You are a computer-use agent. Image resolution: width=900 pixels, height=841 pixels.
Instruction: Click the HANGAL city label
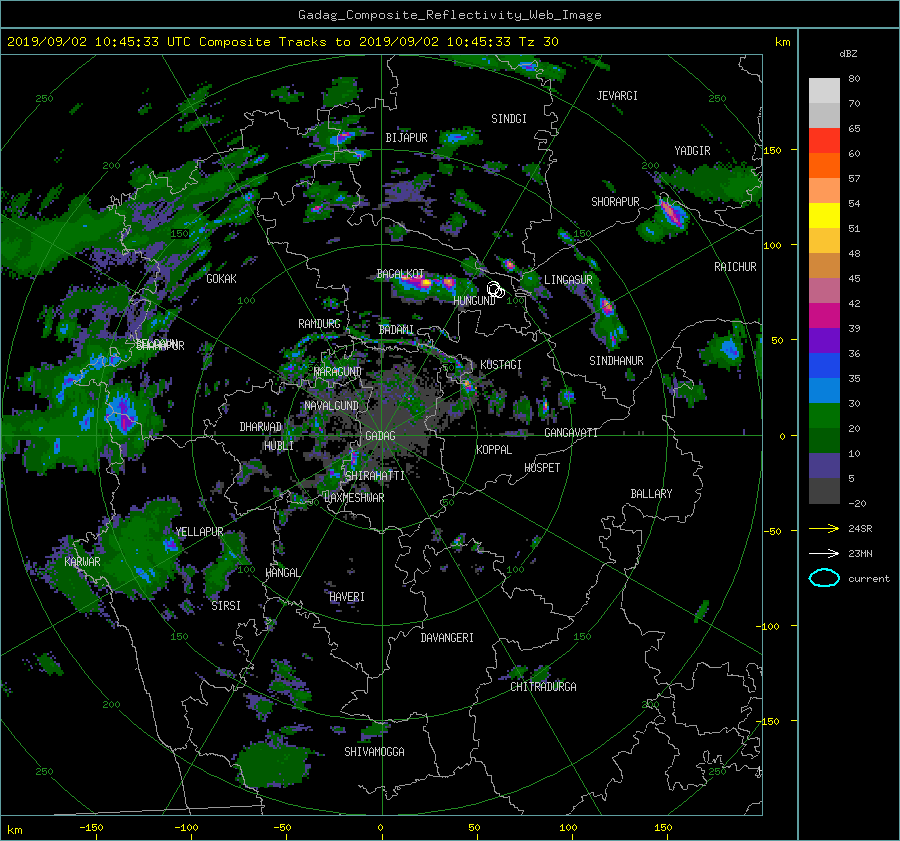coord(282,573)
